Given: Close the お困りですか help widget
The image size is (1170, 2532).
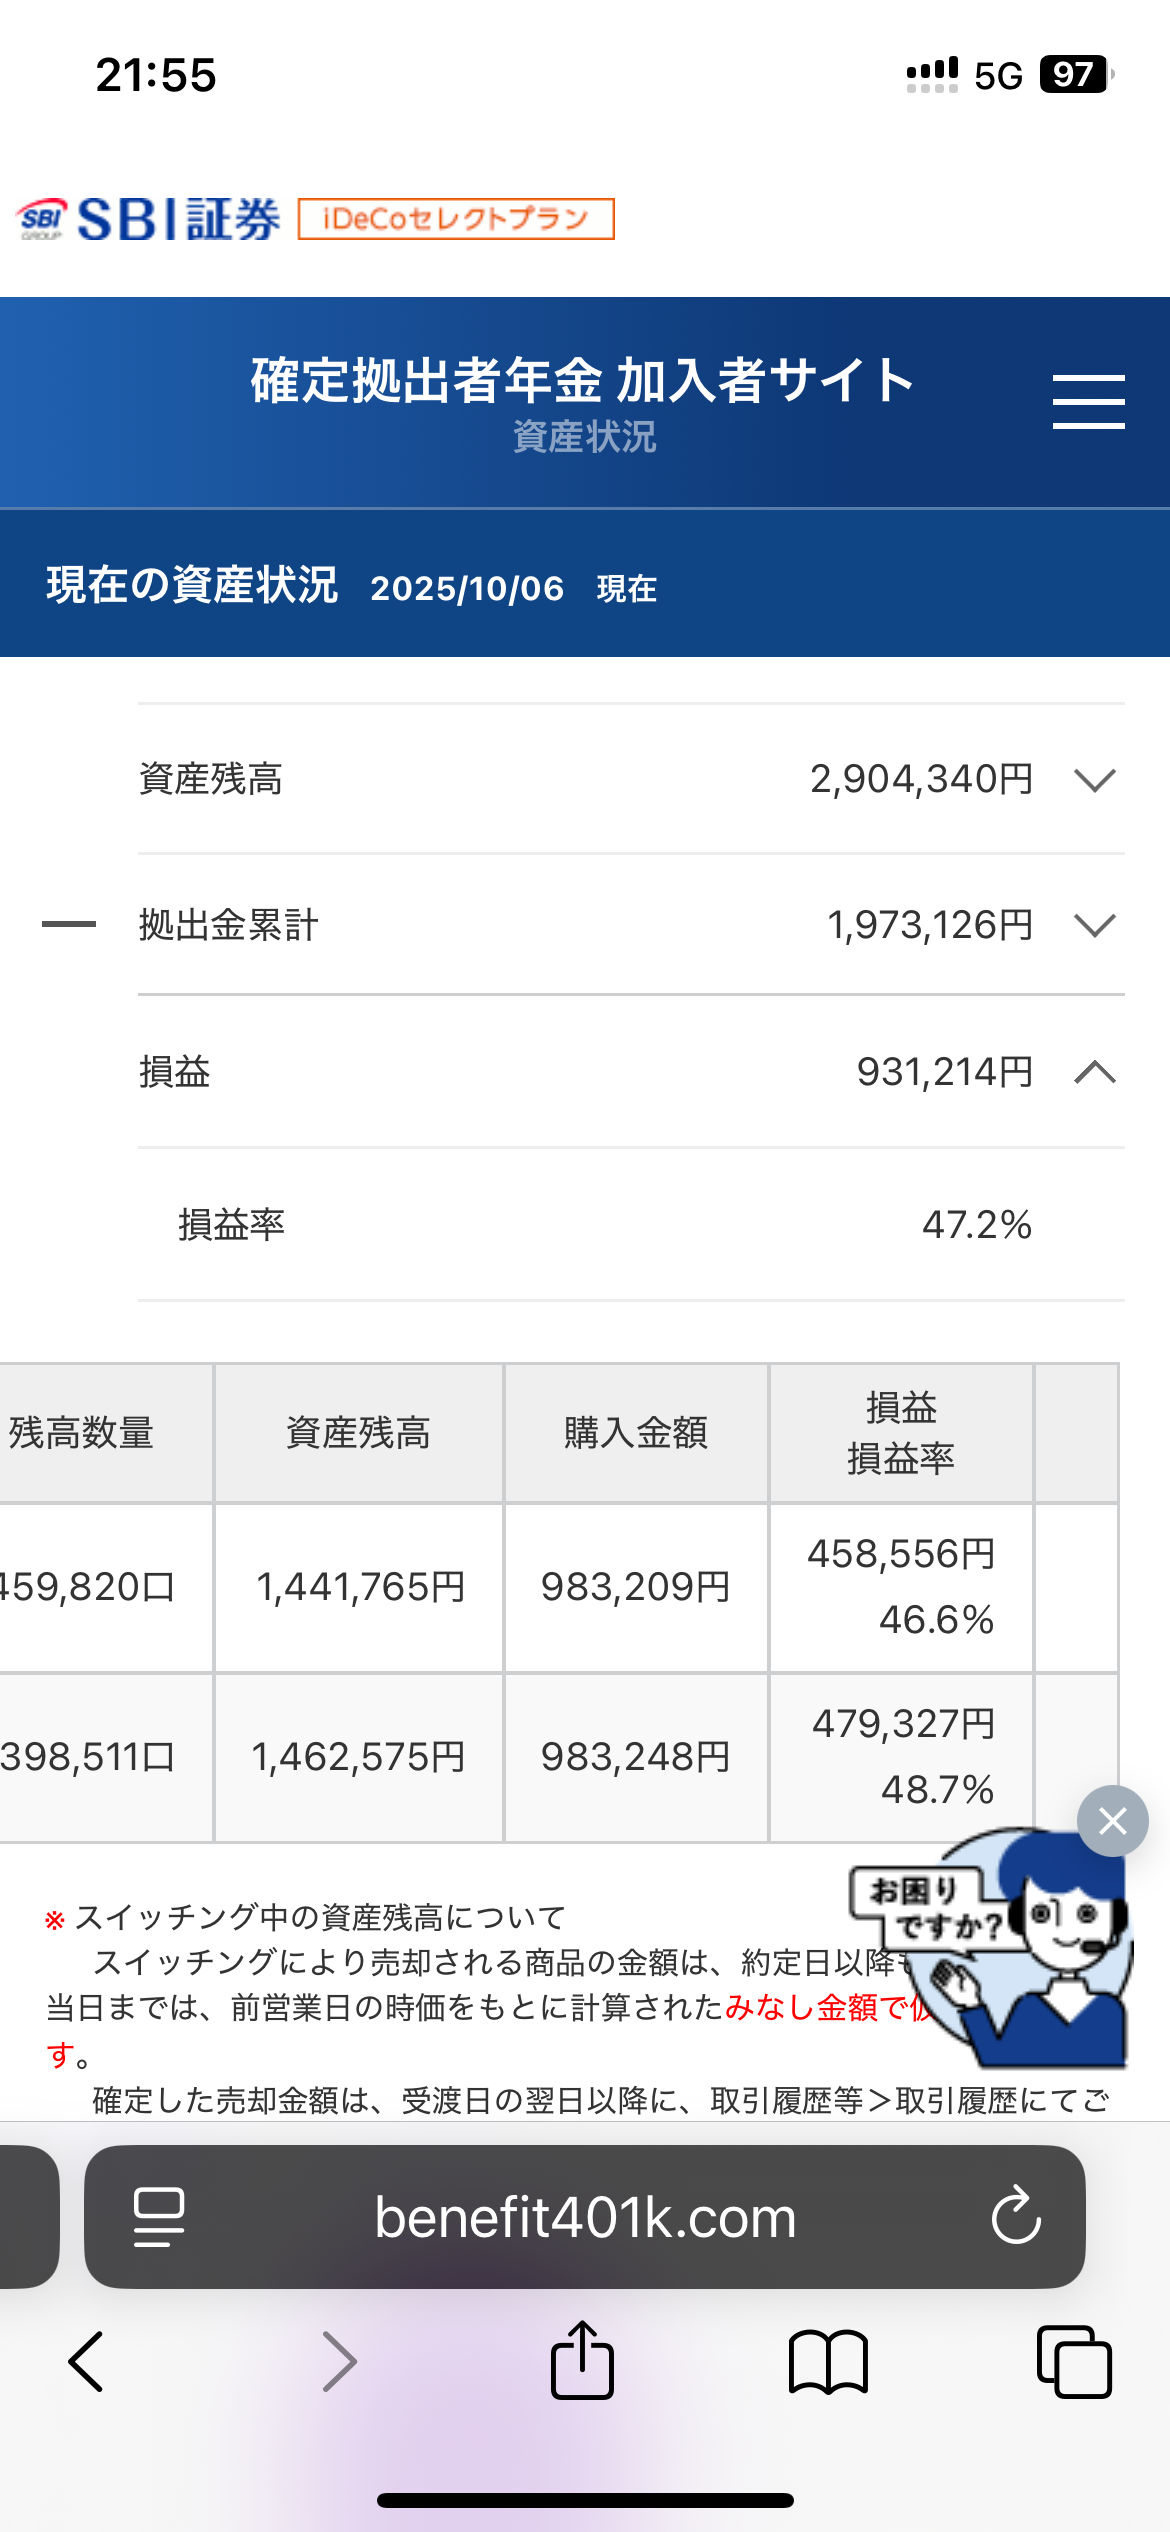Looking at the screenshot, I should tap(1112, 1821).
